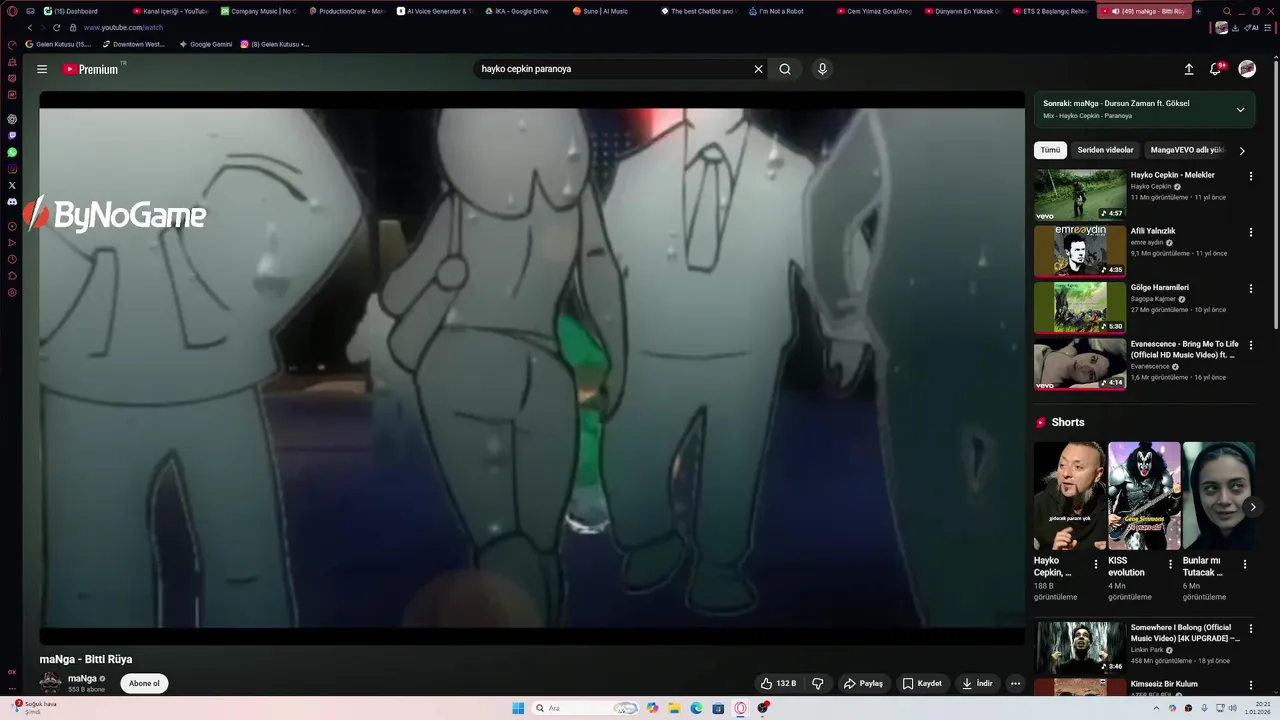Open the Downtown West bookmark
1280x720 pixels.
[133, 44]
